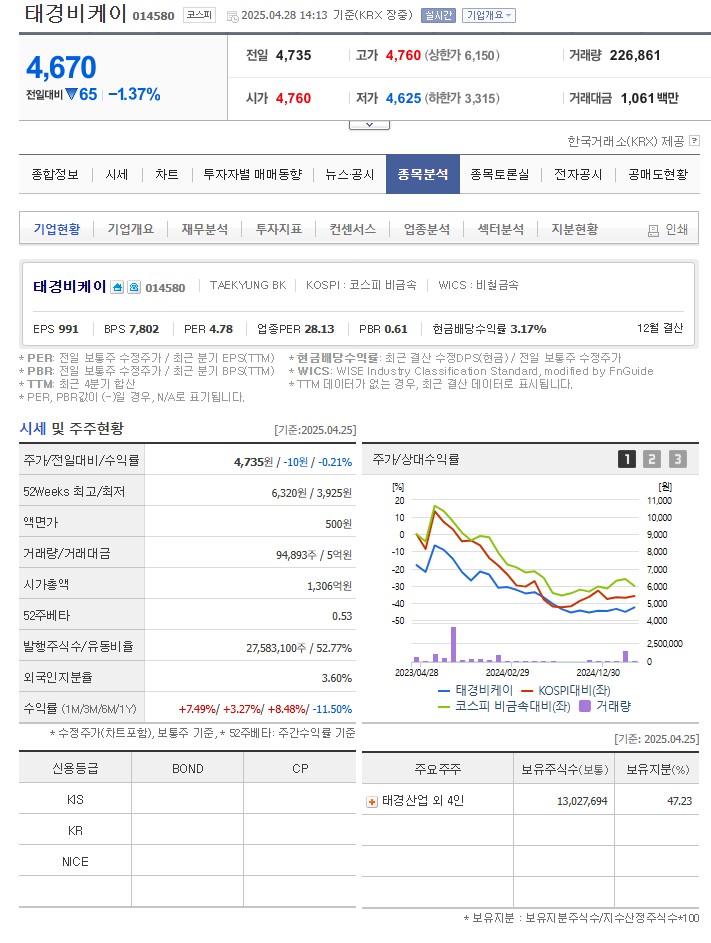Click the 거래량 value 226,861
Screen dimensions: 711x943
point(635,55)
